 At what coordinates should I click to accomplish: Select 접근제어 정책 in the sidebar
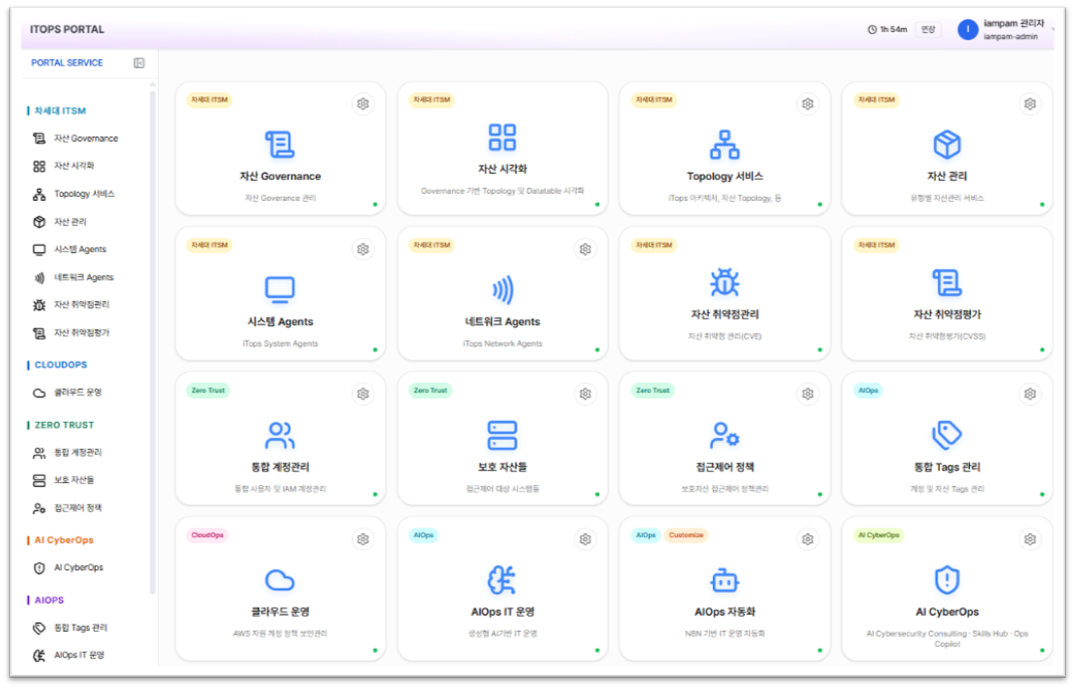(x=67, y=509)
